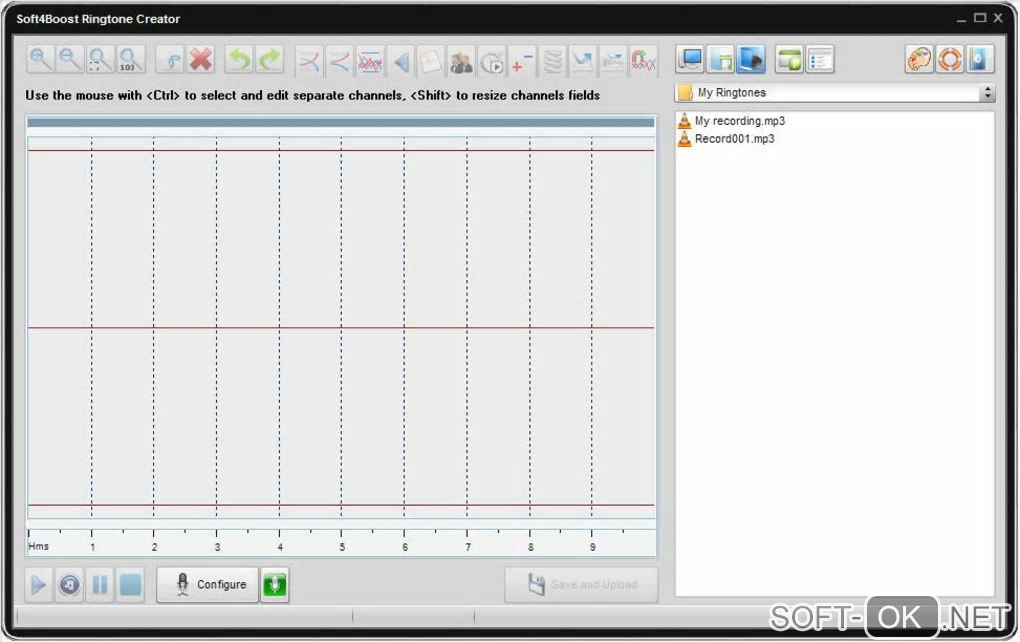Screen dimensions: 1020x642
Task: Click the green window with globe icon
Action: click(x=790, y=59)
